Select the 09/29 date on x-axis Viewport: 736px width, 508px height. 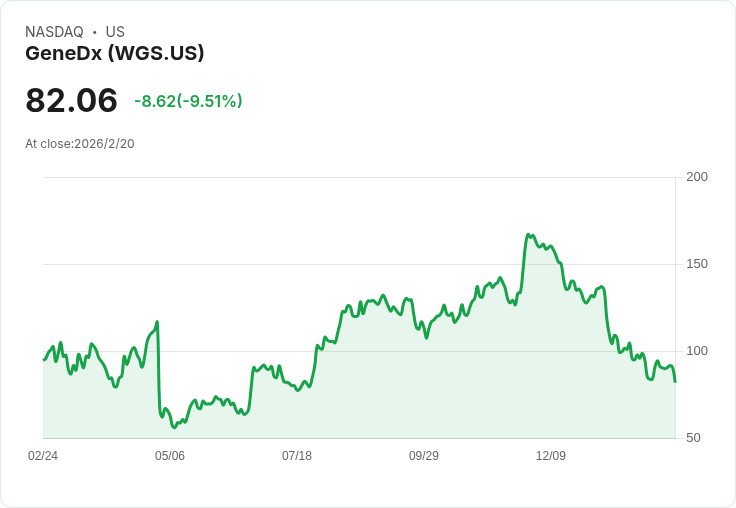pos(424,456)
